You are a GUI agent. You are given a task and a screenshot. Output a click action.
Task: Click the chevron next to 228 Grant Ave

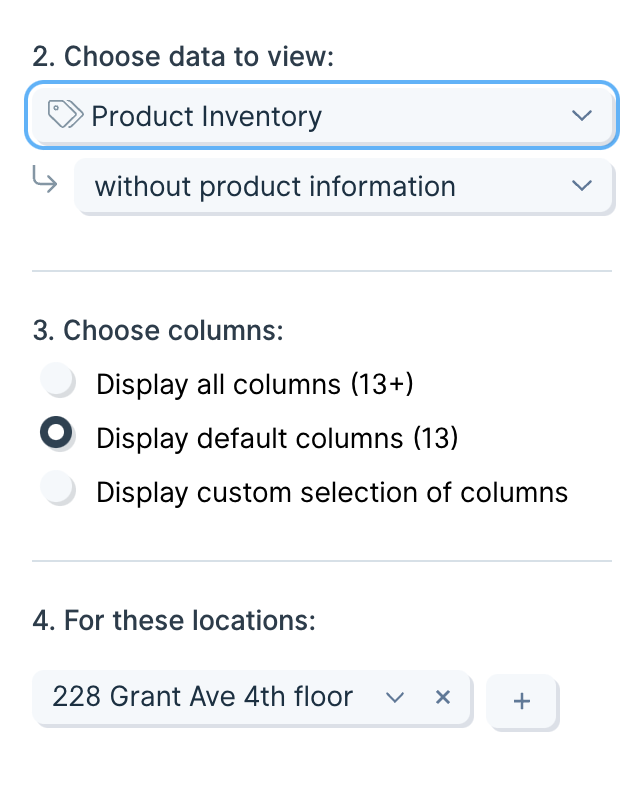395,697
